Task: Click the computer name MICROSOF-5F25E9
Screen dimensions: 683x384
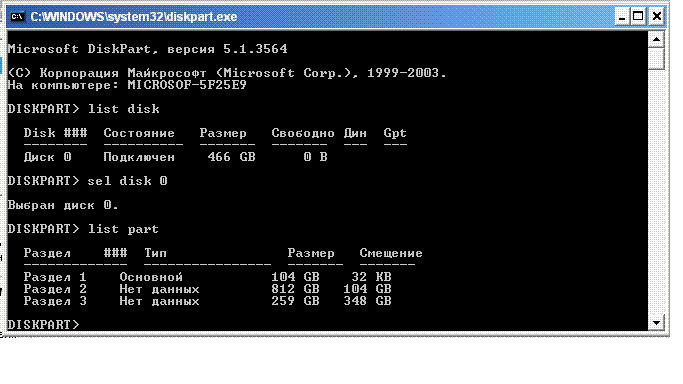Action: pyautogui.click(x=187, y=84)
